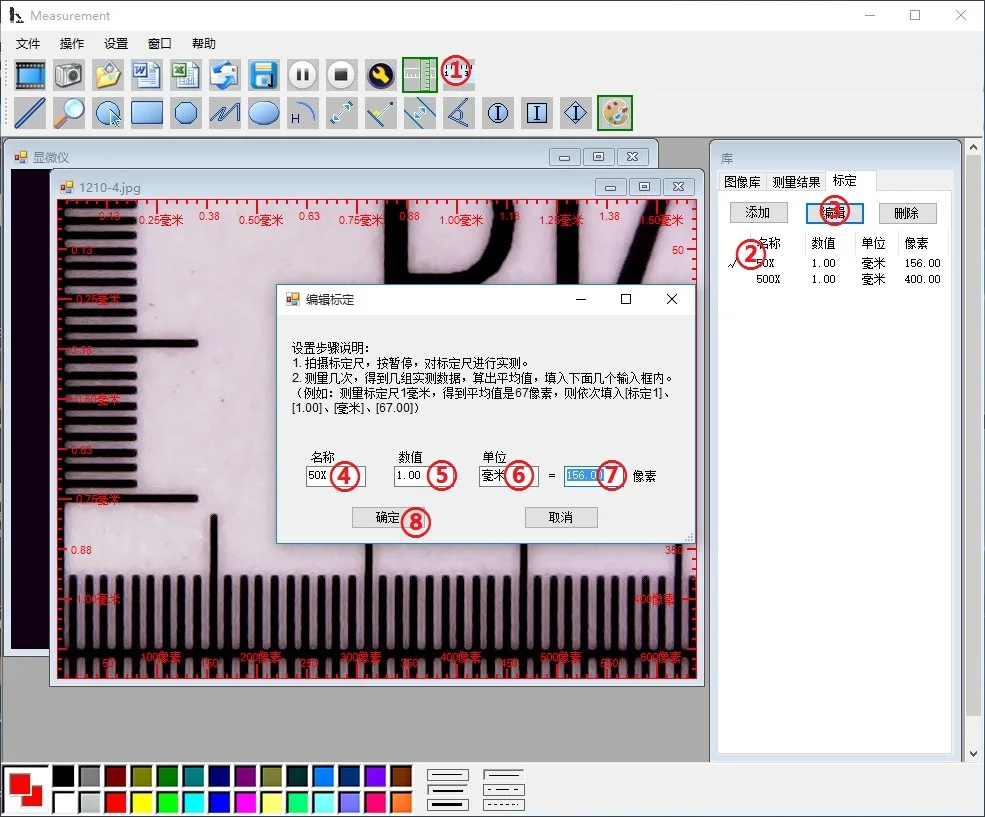Pick the orange color swatch

(401, 803)
